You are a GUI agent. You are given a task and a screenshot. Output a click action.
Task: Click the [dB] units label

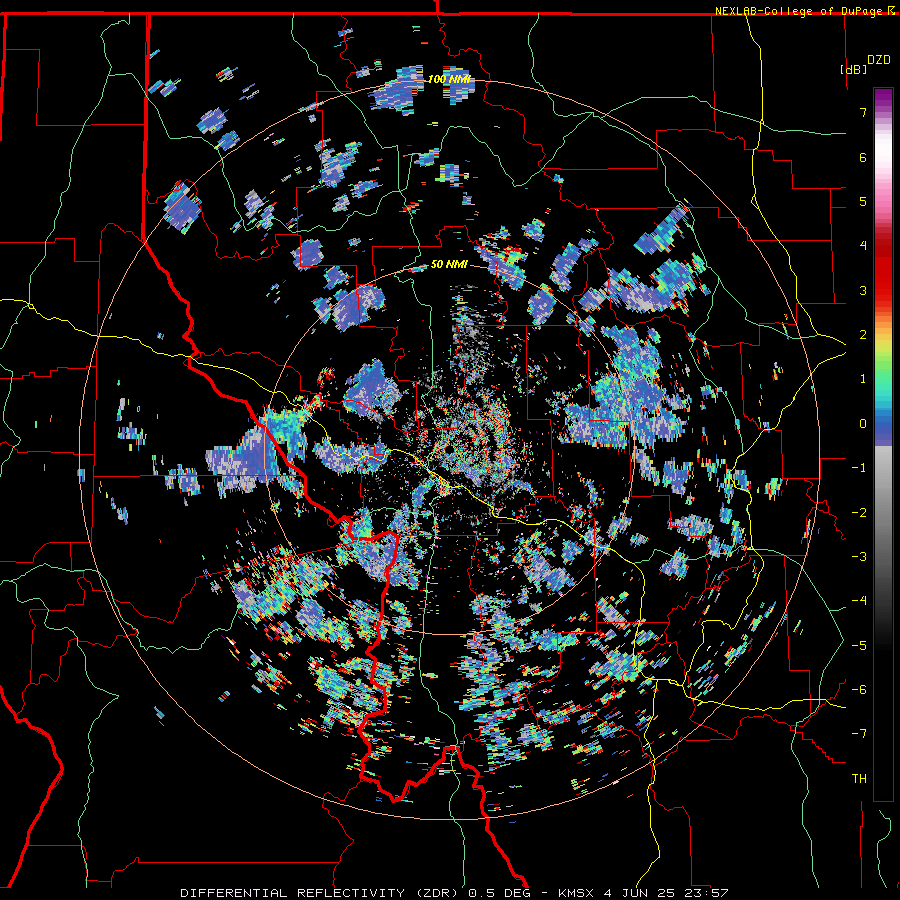point(854,69)
